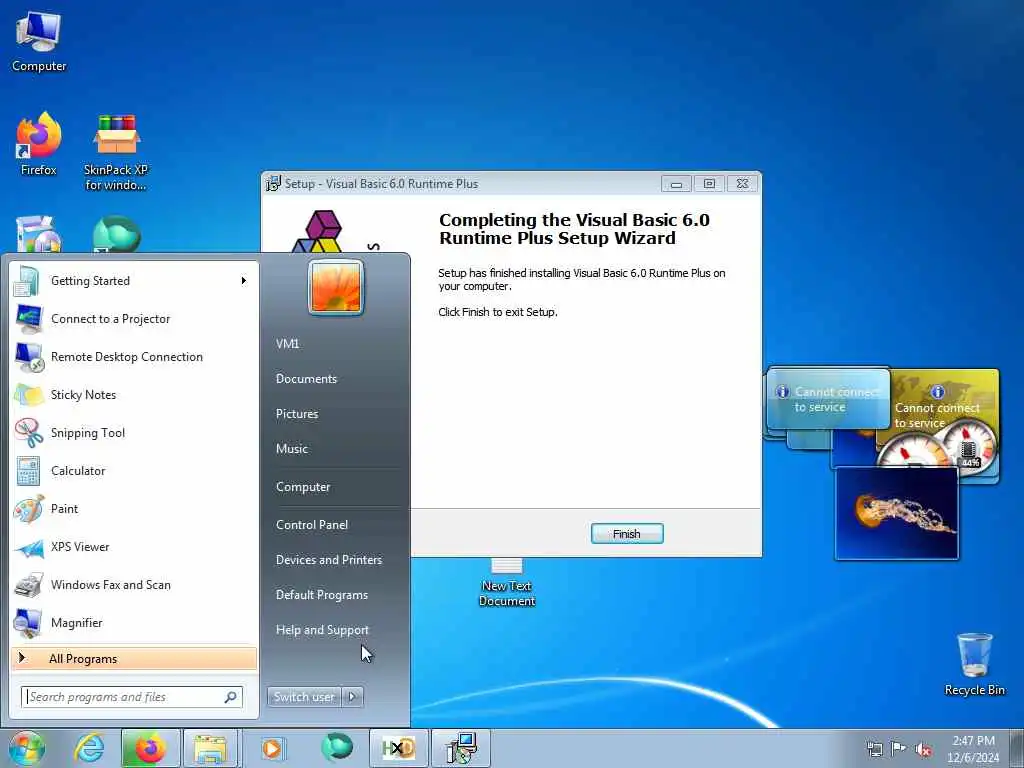The width and height of the screenshot is (1024, 768).
Task: Open Default Programs
Action: (322, 595)
